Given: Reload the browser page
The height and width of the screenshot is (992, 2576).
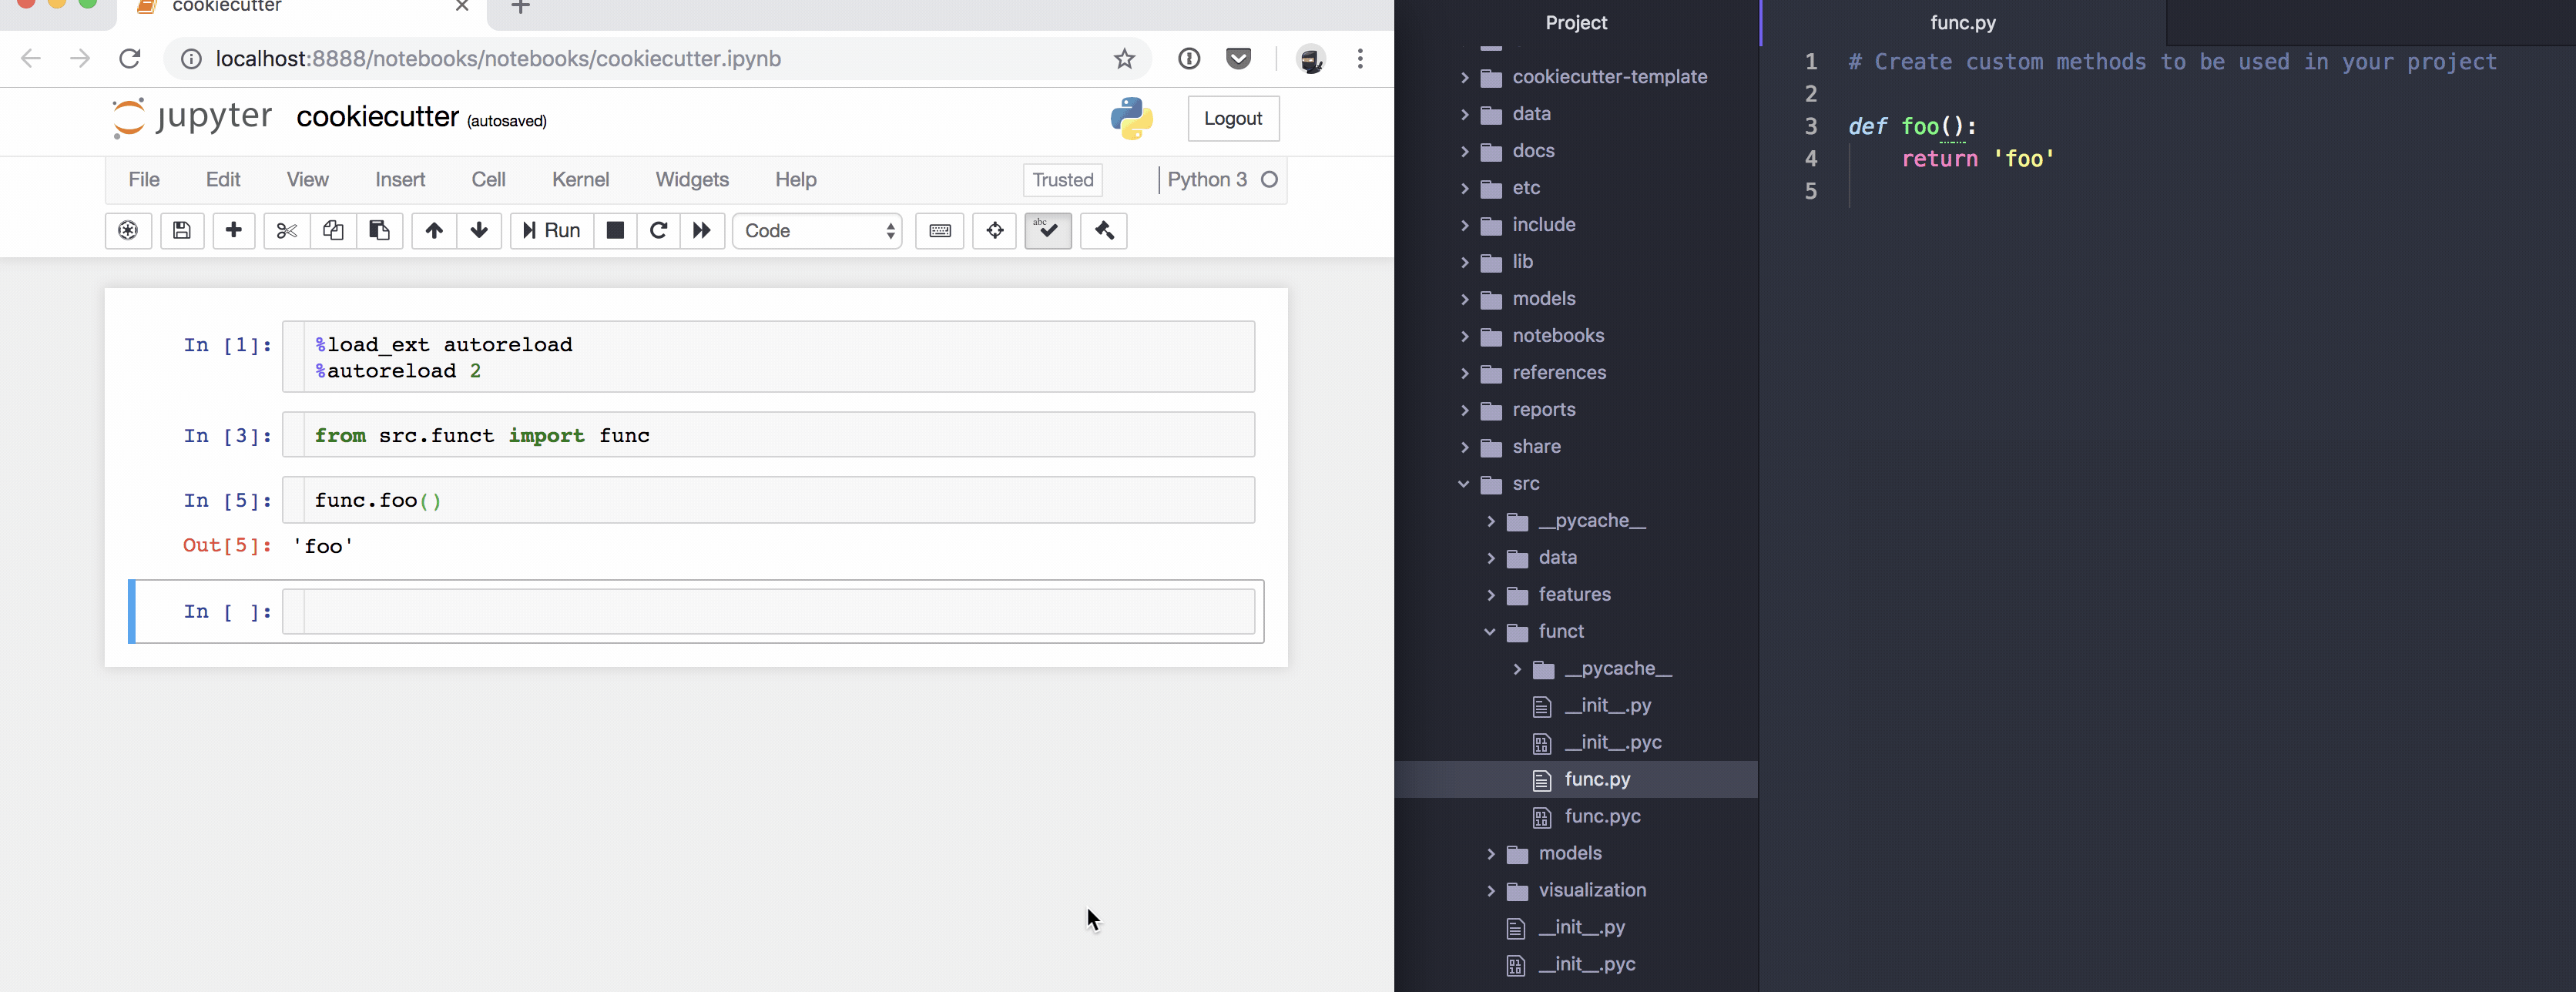Looking at the screenshot, I should pyautogui.click(x=130, y=59).
